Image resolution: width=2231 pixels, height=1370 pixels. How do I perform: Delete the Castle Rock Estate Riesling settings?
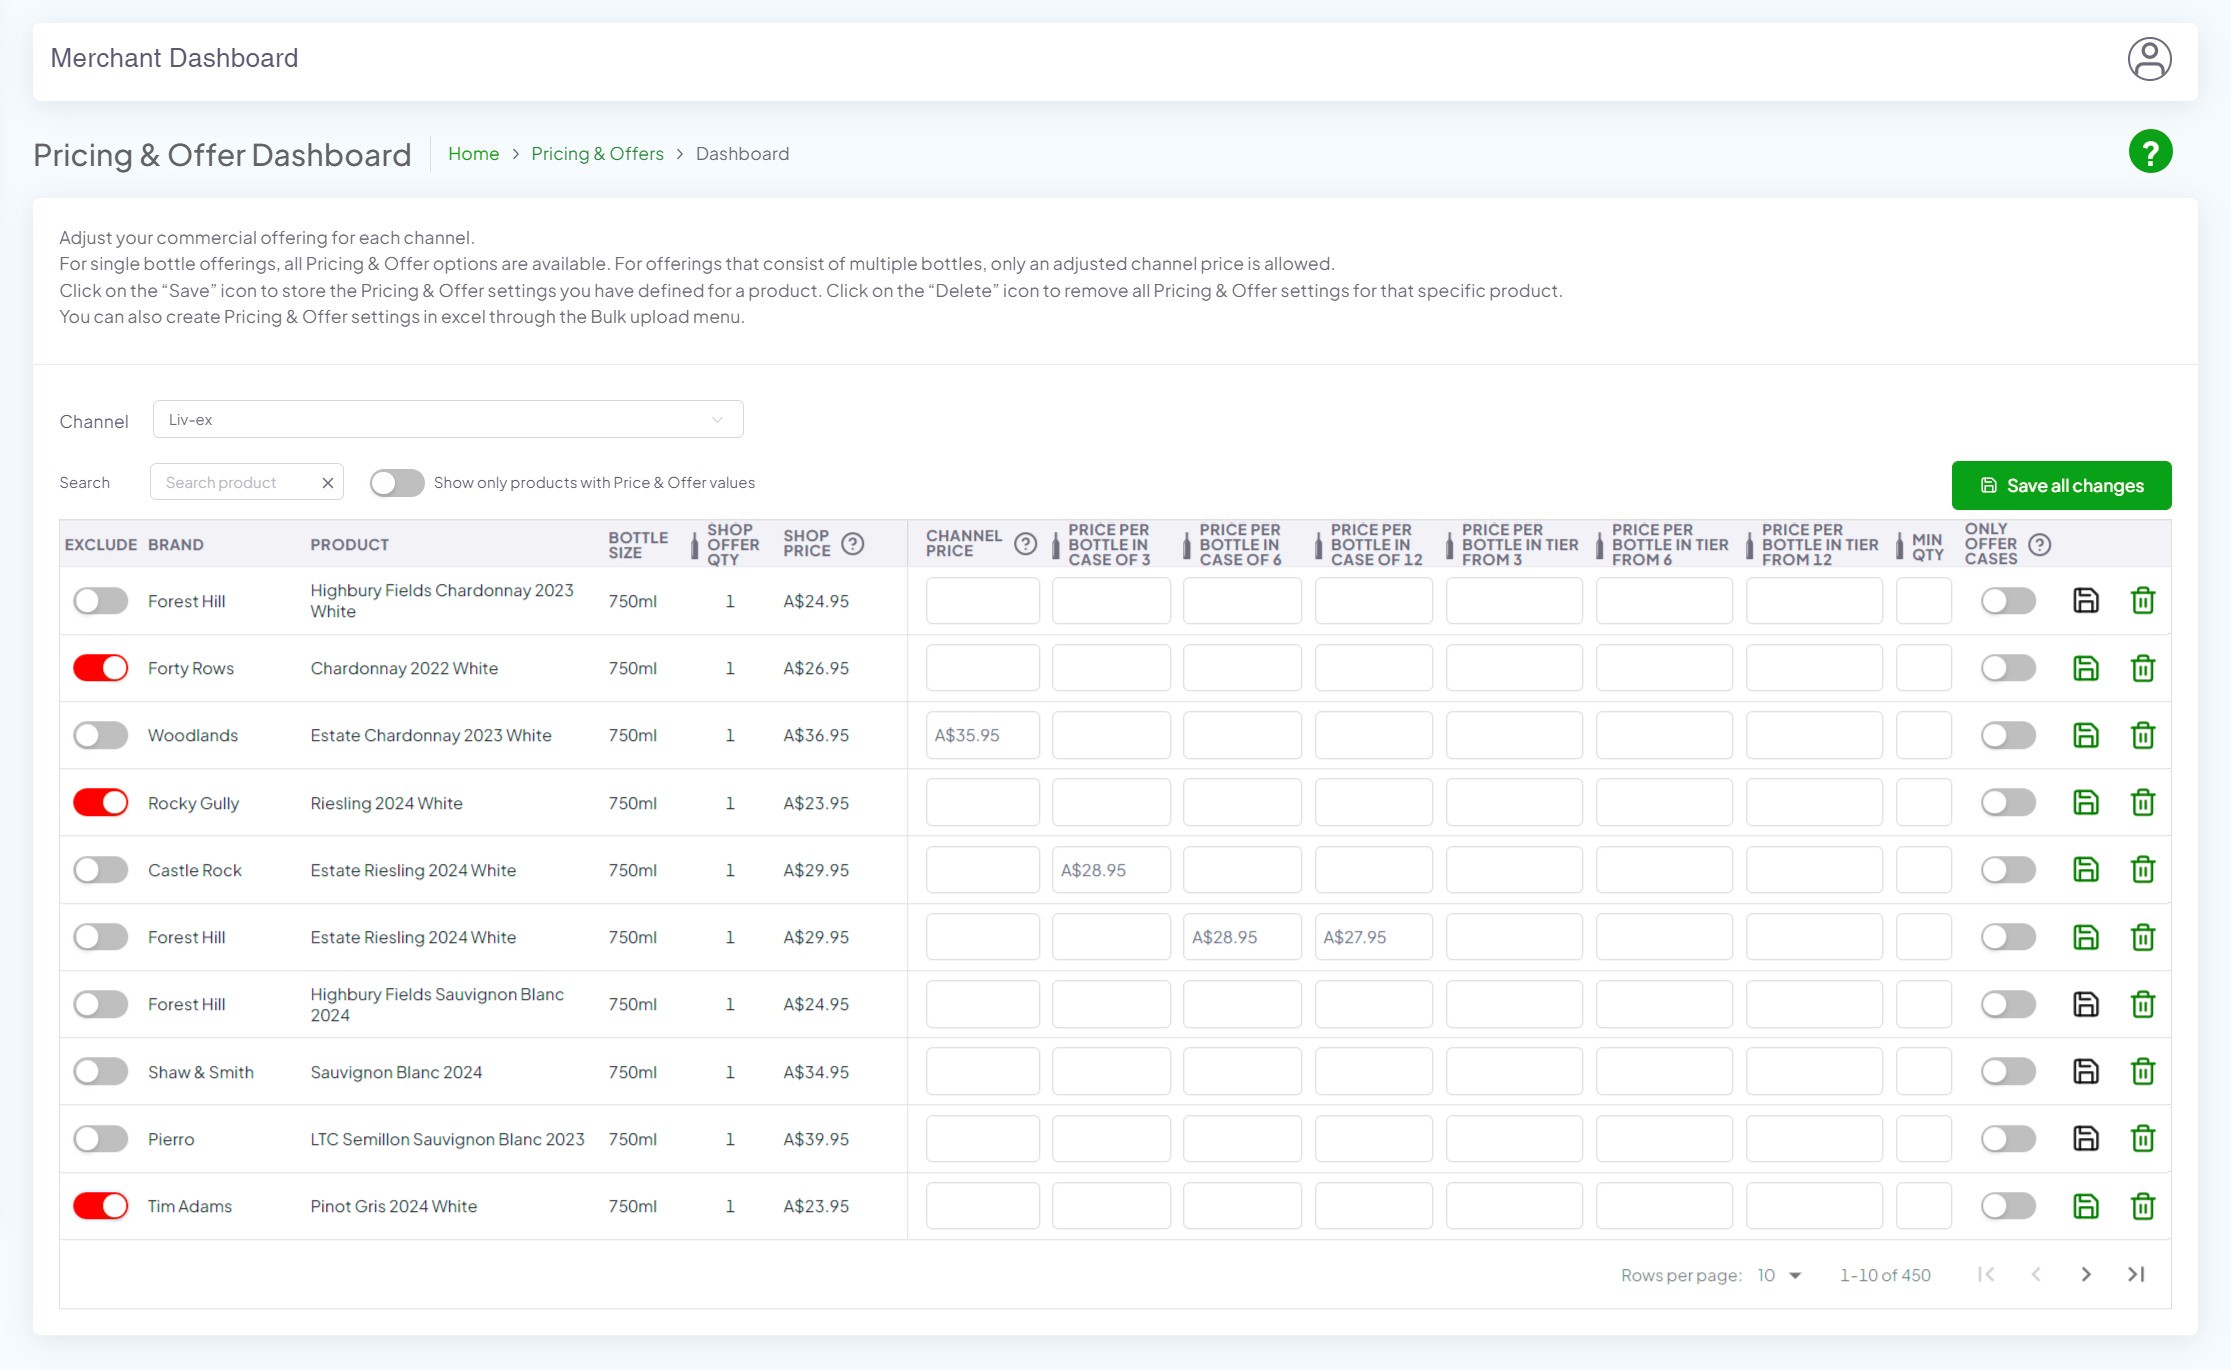click(x=2143, y=870)
